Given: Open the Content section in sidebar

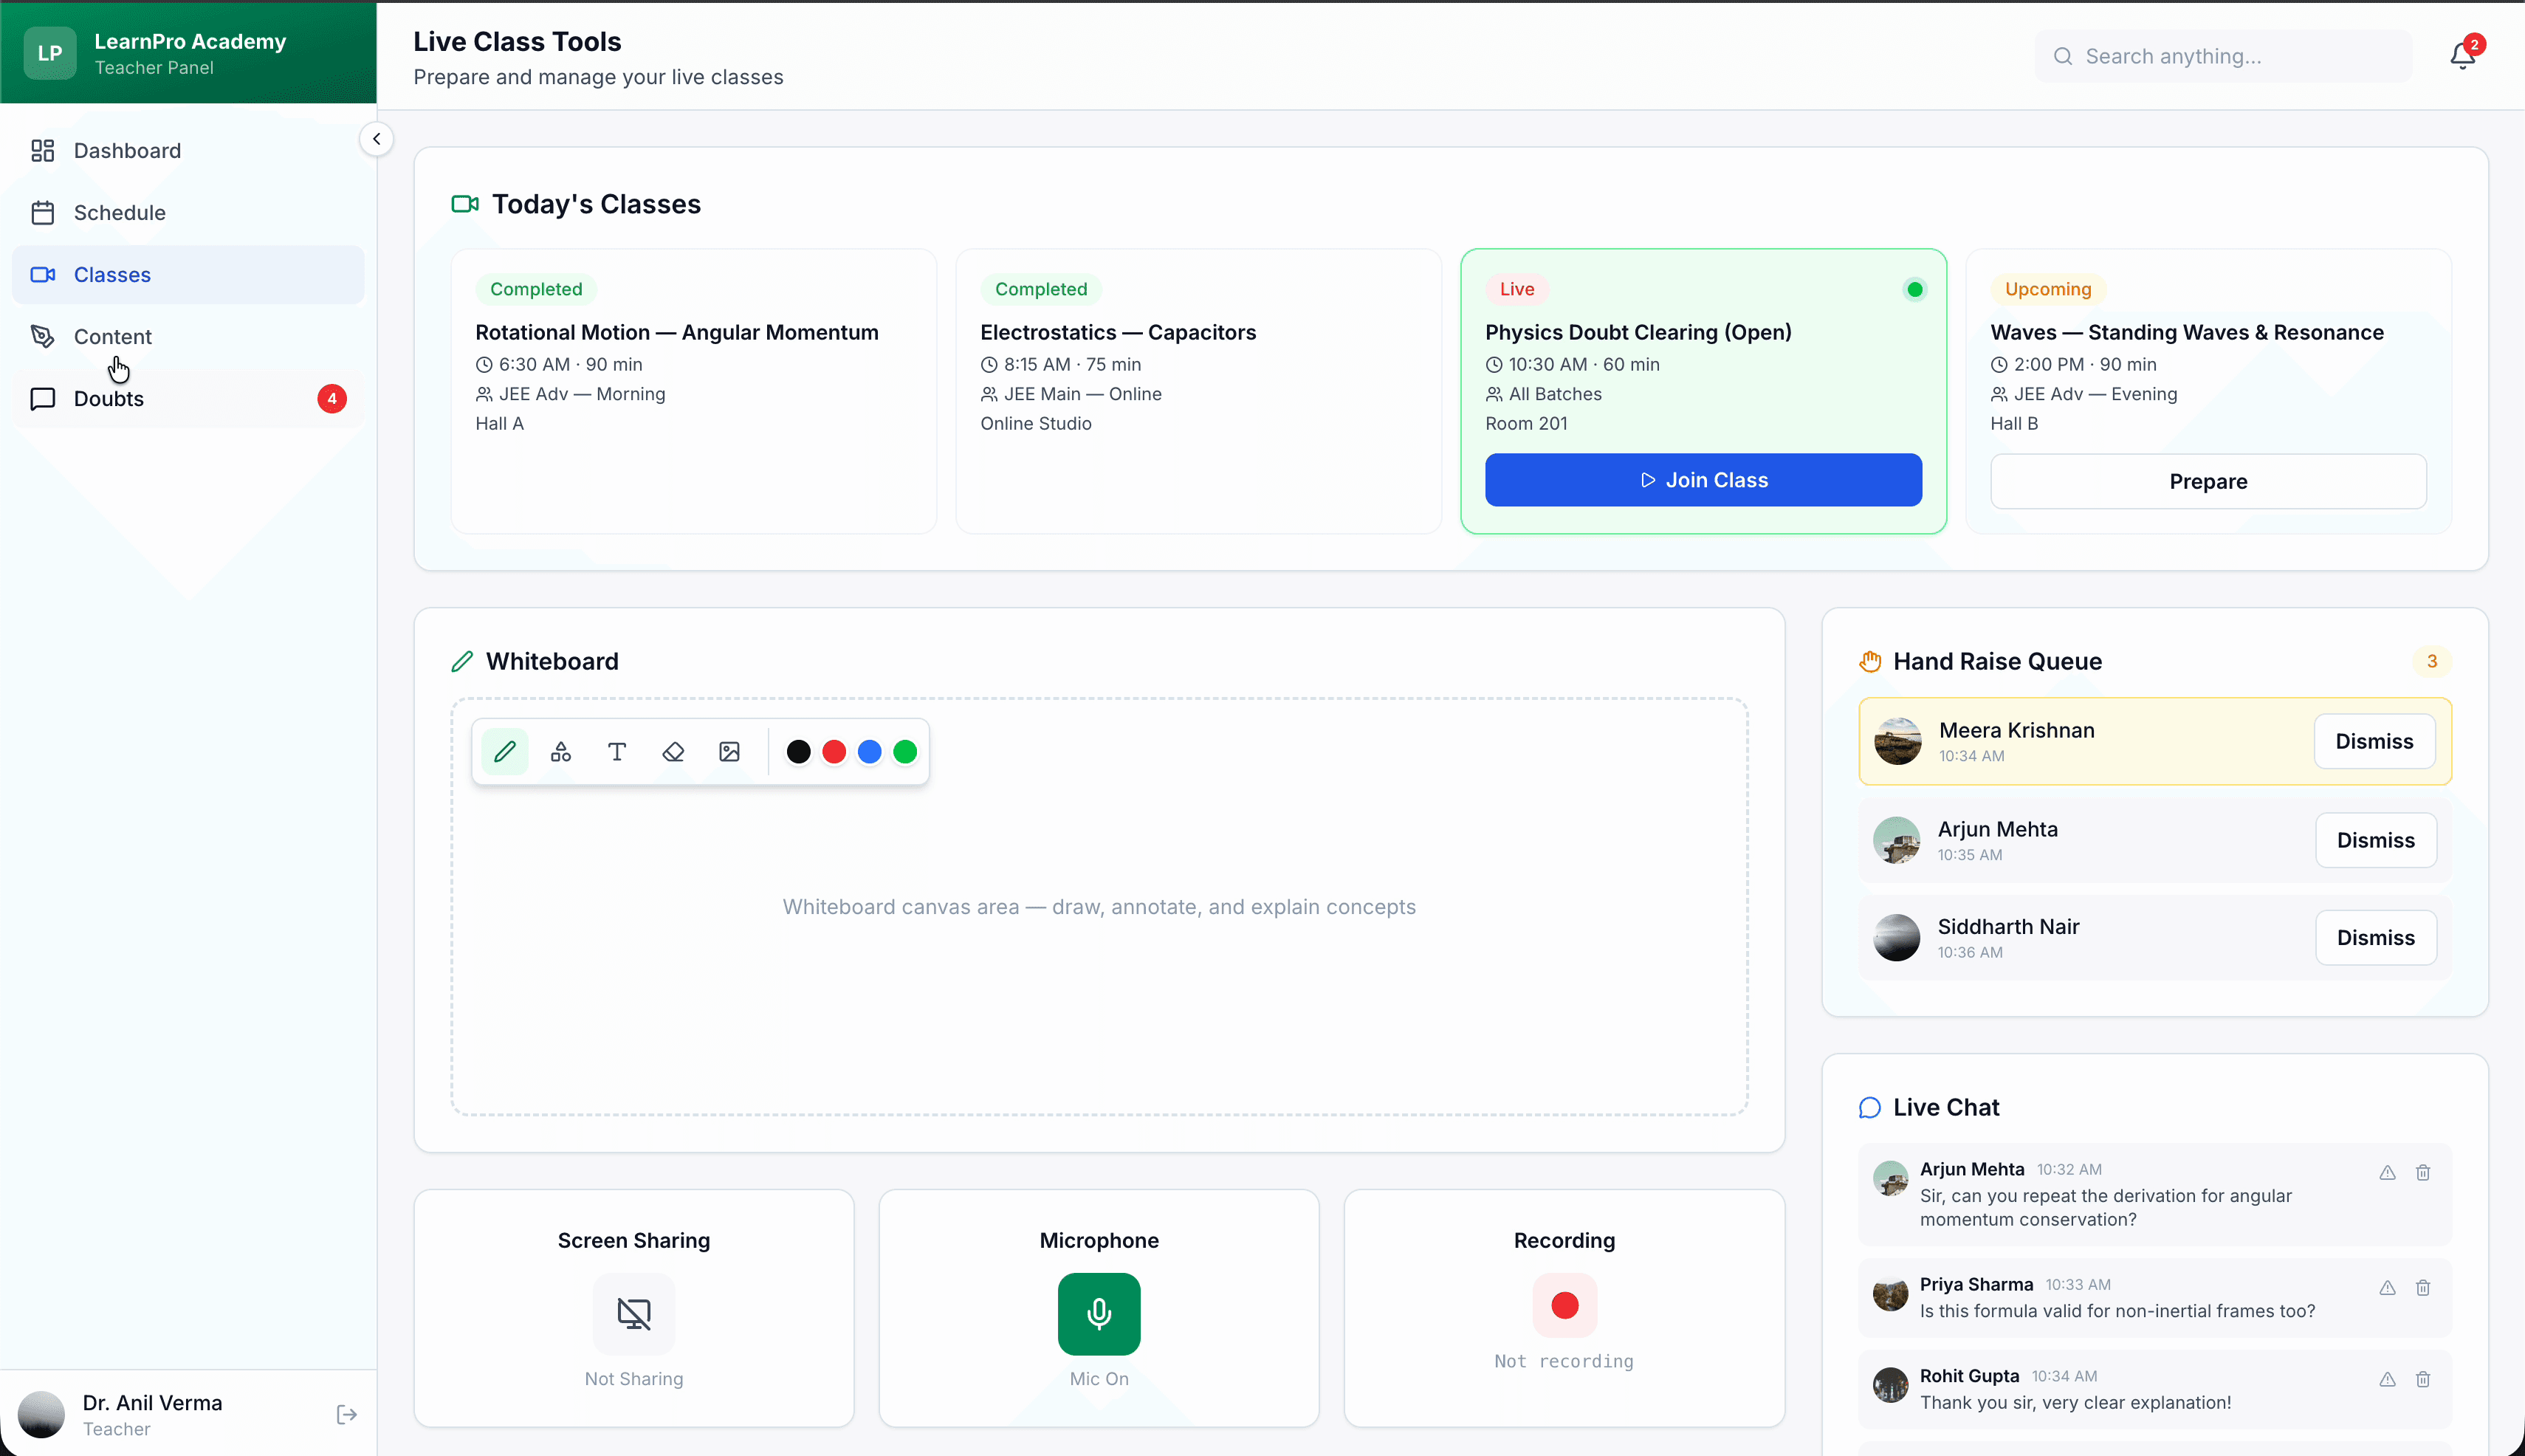Looking at the screenshot, I should click(x=113, y=336).
